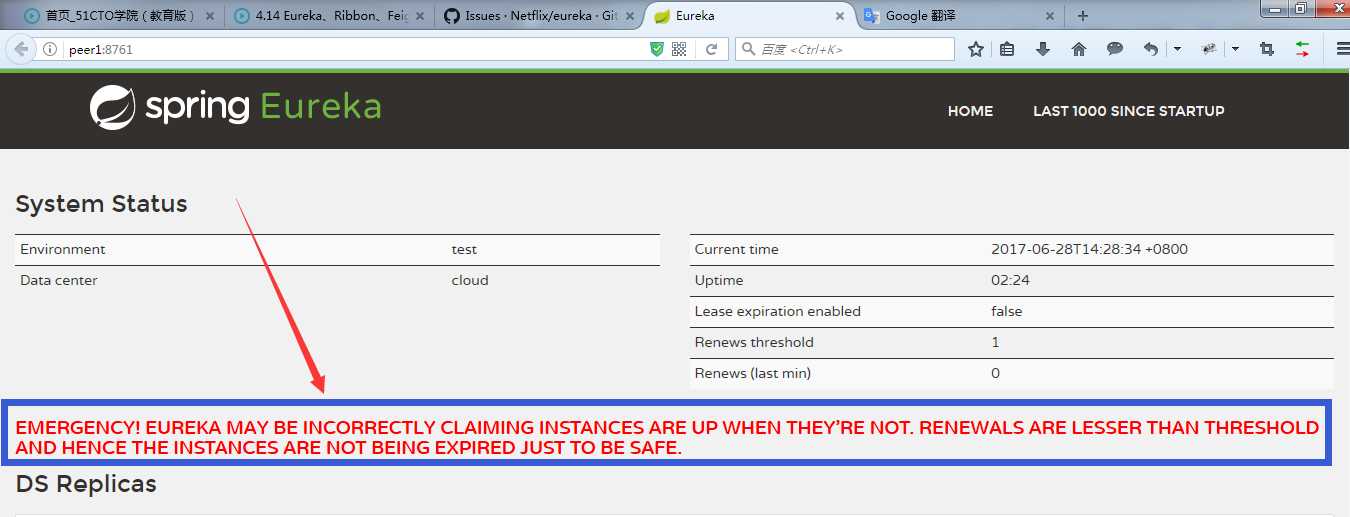Switch to the Google 翻译 tab
Screen dimensions: 1350x517
pyautogui.click(x=958, y=16)
